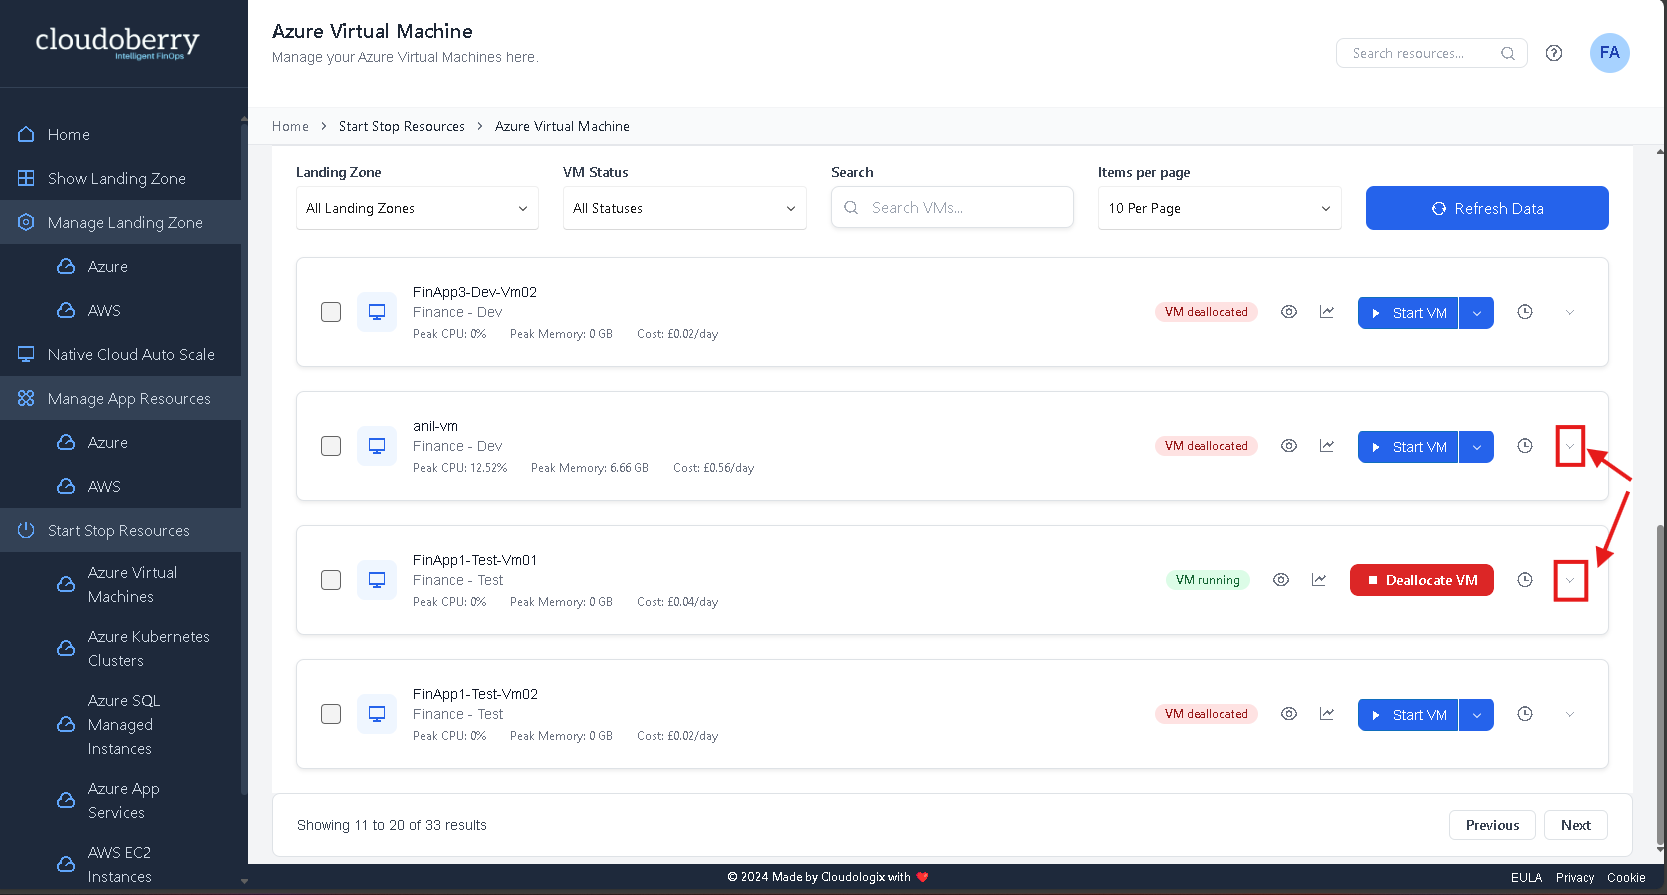The image size is (1667, 895).
Task: Start VM FinApp1-Test-Vm02
Action: pos(1408,715)
